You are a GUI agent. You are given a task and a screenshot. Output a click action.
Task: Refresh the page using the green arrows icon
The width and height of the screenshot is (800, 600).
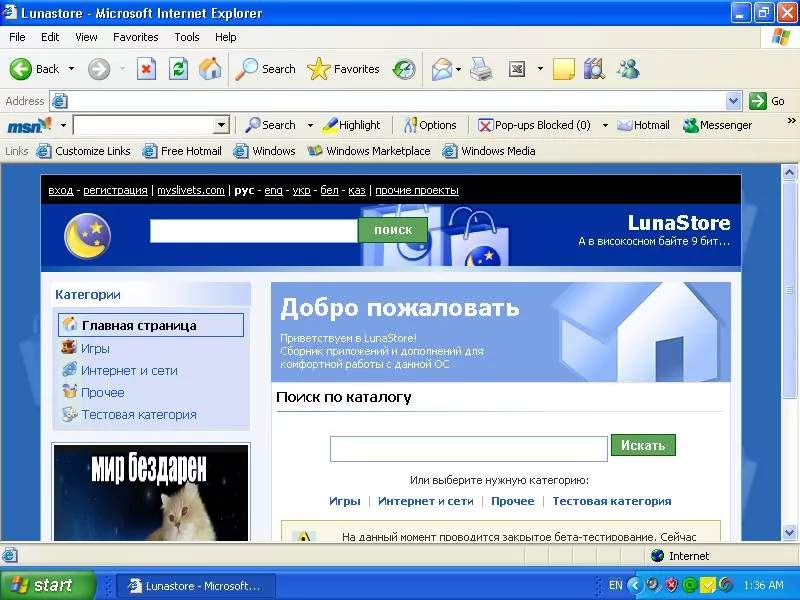coord(179,69)
